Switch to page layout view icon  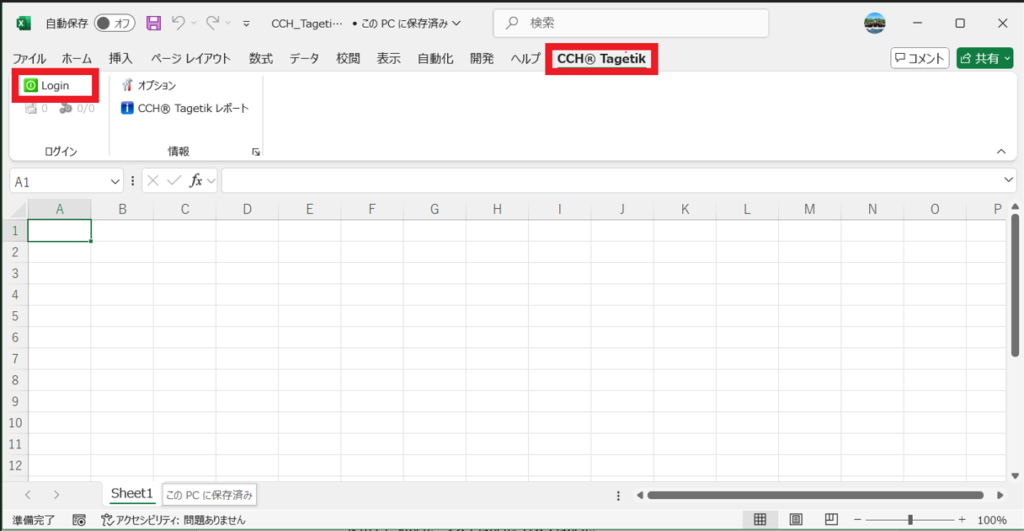point(796,519)
